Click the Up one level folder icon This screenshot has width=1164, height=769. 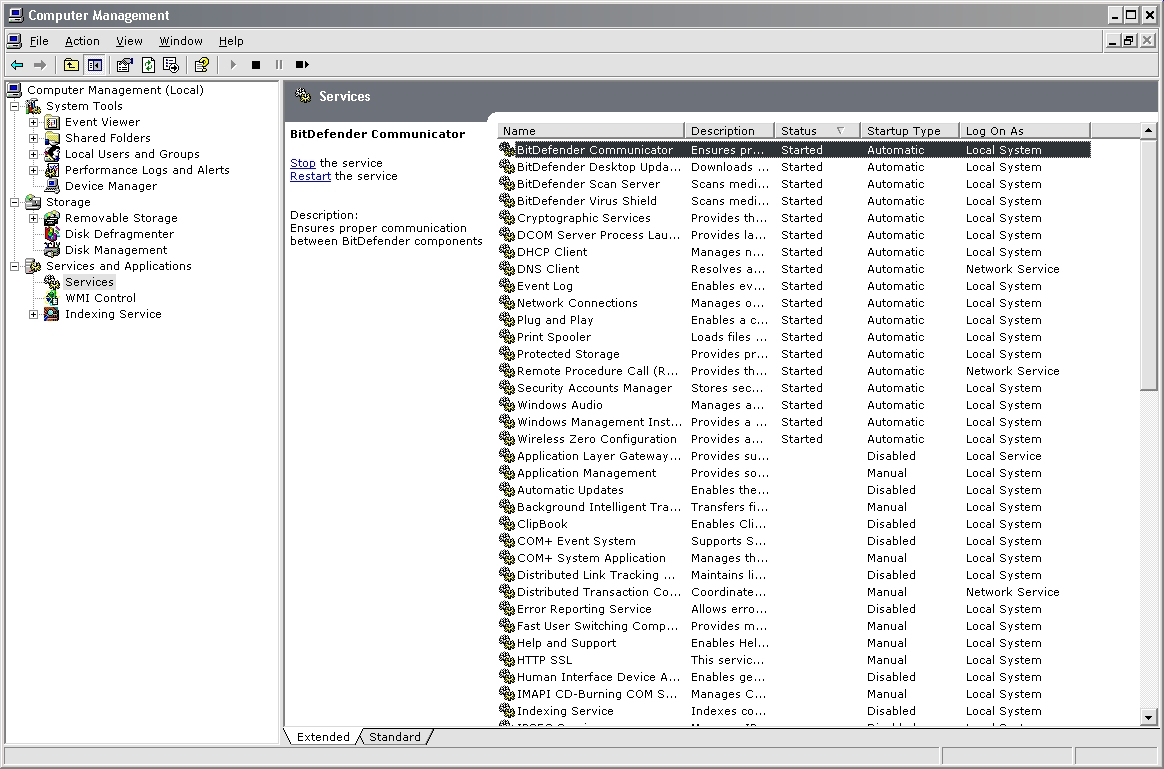71,65
